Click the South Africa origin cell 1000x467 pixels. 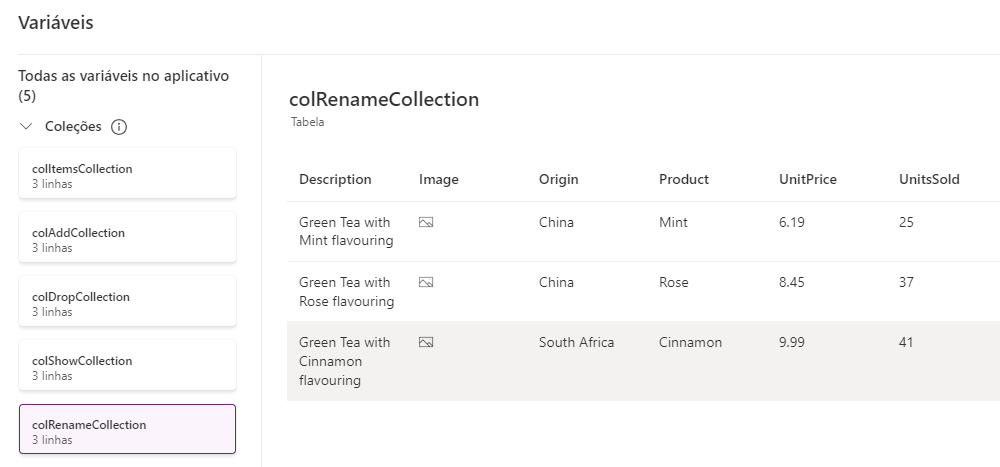[x=576, y=342]
